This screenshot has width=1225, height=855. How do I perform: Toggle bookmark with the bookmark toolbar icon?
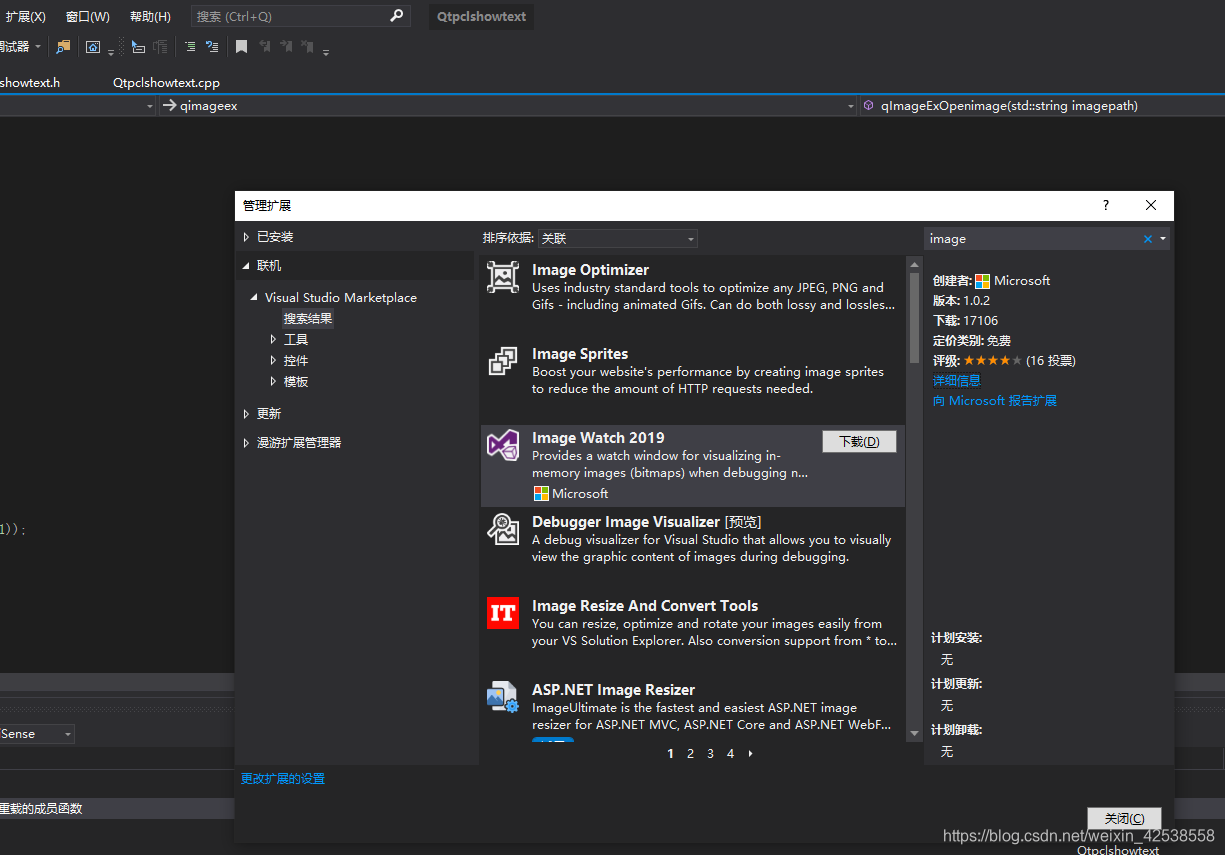[x=241, y=47]
